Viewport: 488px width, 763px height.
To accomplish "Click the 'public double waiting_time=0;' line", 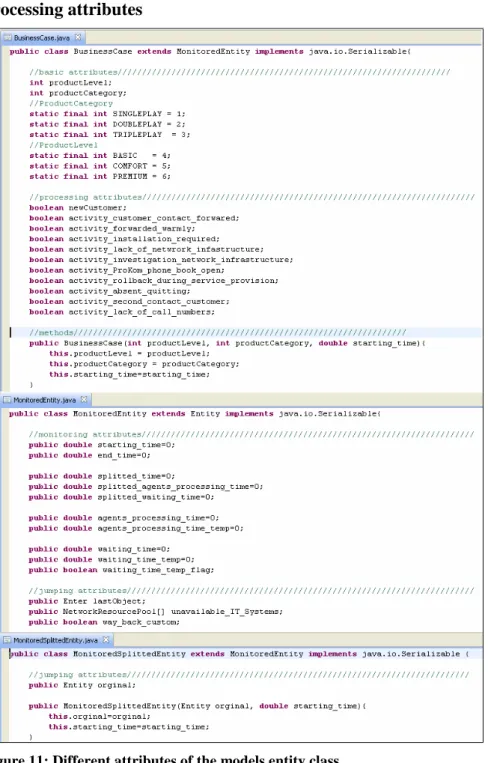I will tap(99, 549).
